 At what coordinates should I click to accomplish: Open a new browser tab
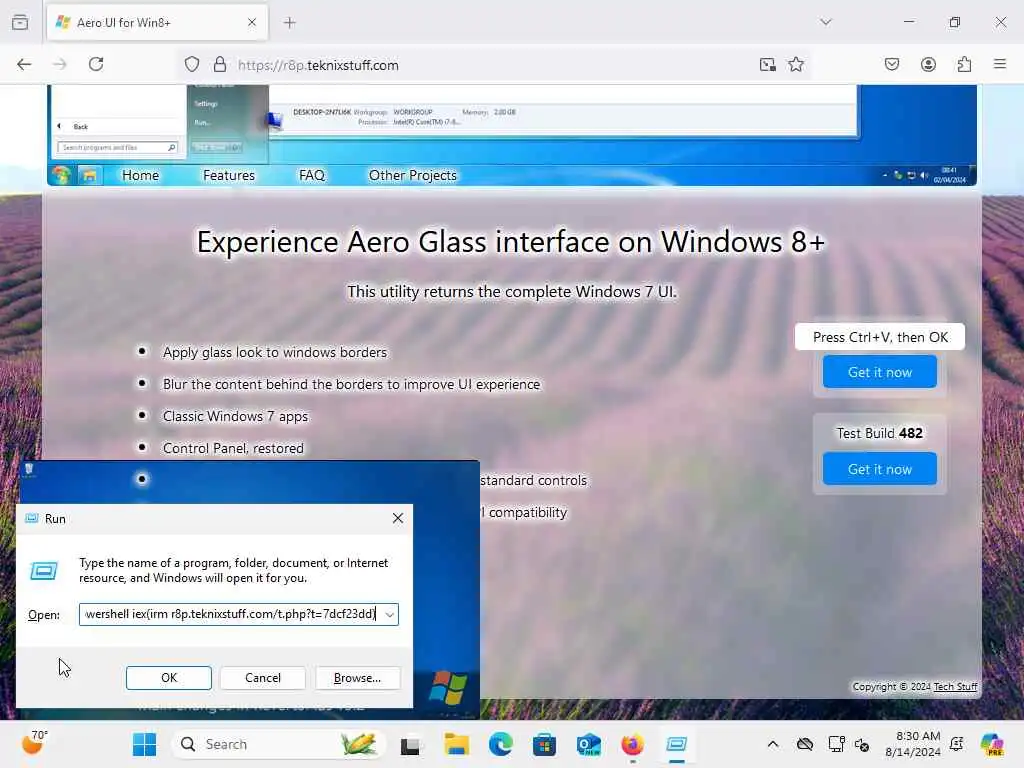(289, 23)
